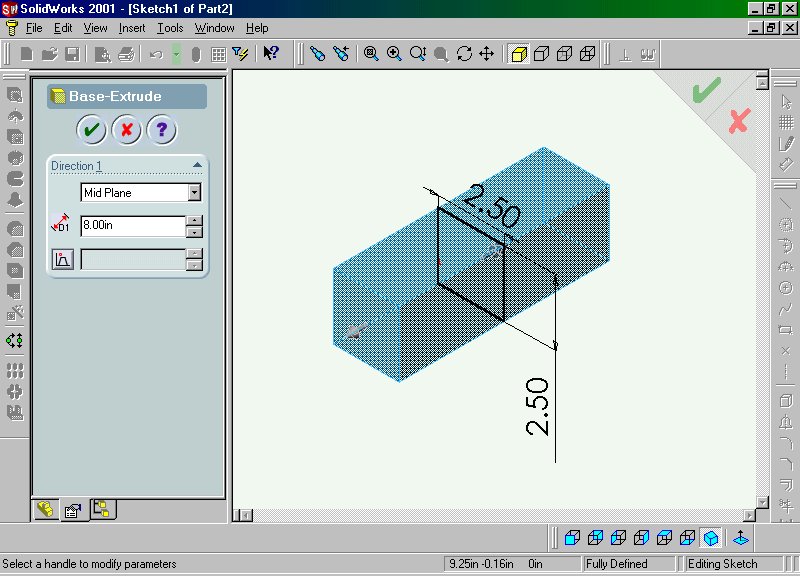Select the Normal To view icon
Viewport: 800px width, 576px height.
[741, 538]
